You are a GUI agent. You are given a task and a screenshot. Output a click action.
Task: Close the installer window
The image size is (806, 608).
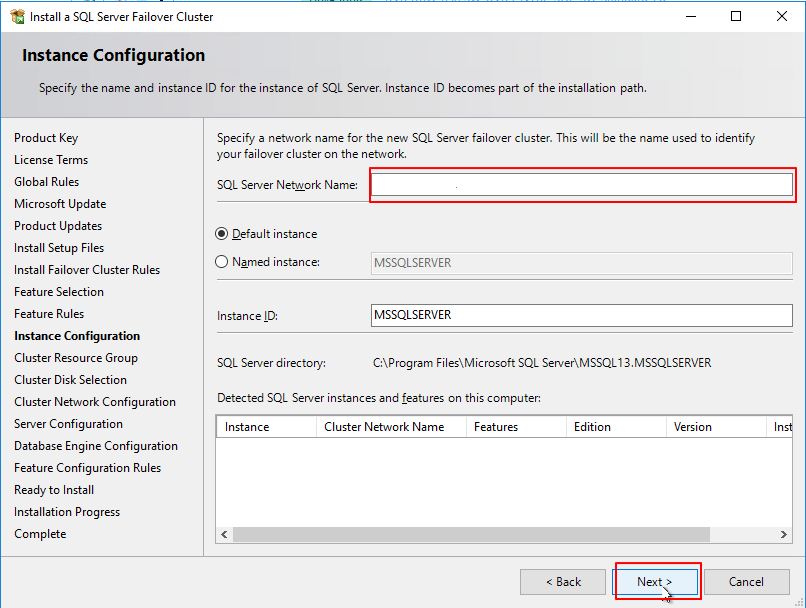coord(782,16)
